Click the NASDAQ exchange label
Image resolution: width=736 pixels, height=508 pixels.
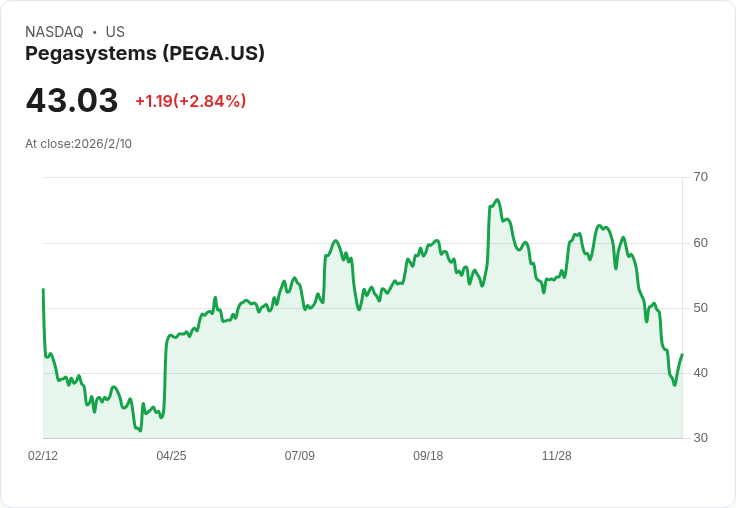(54, 32)
